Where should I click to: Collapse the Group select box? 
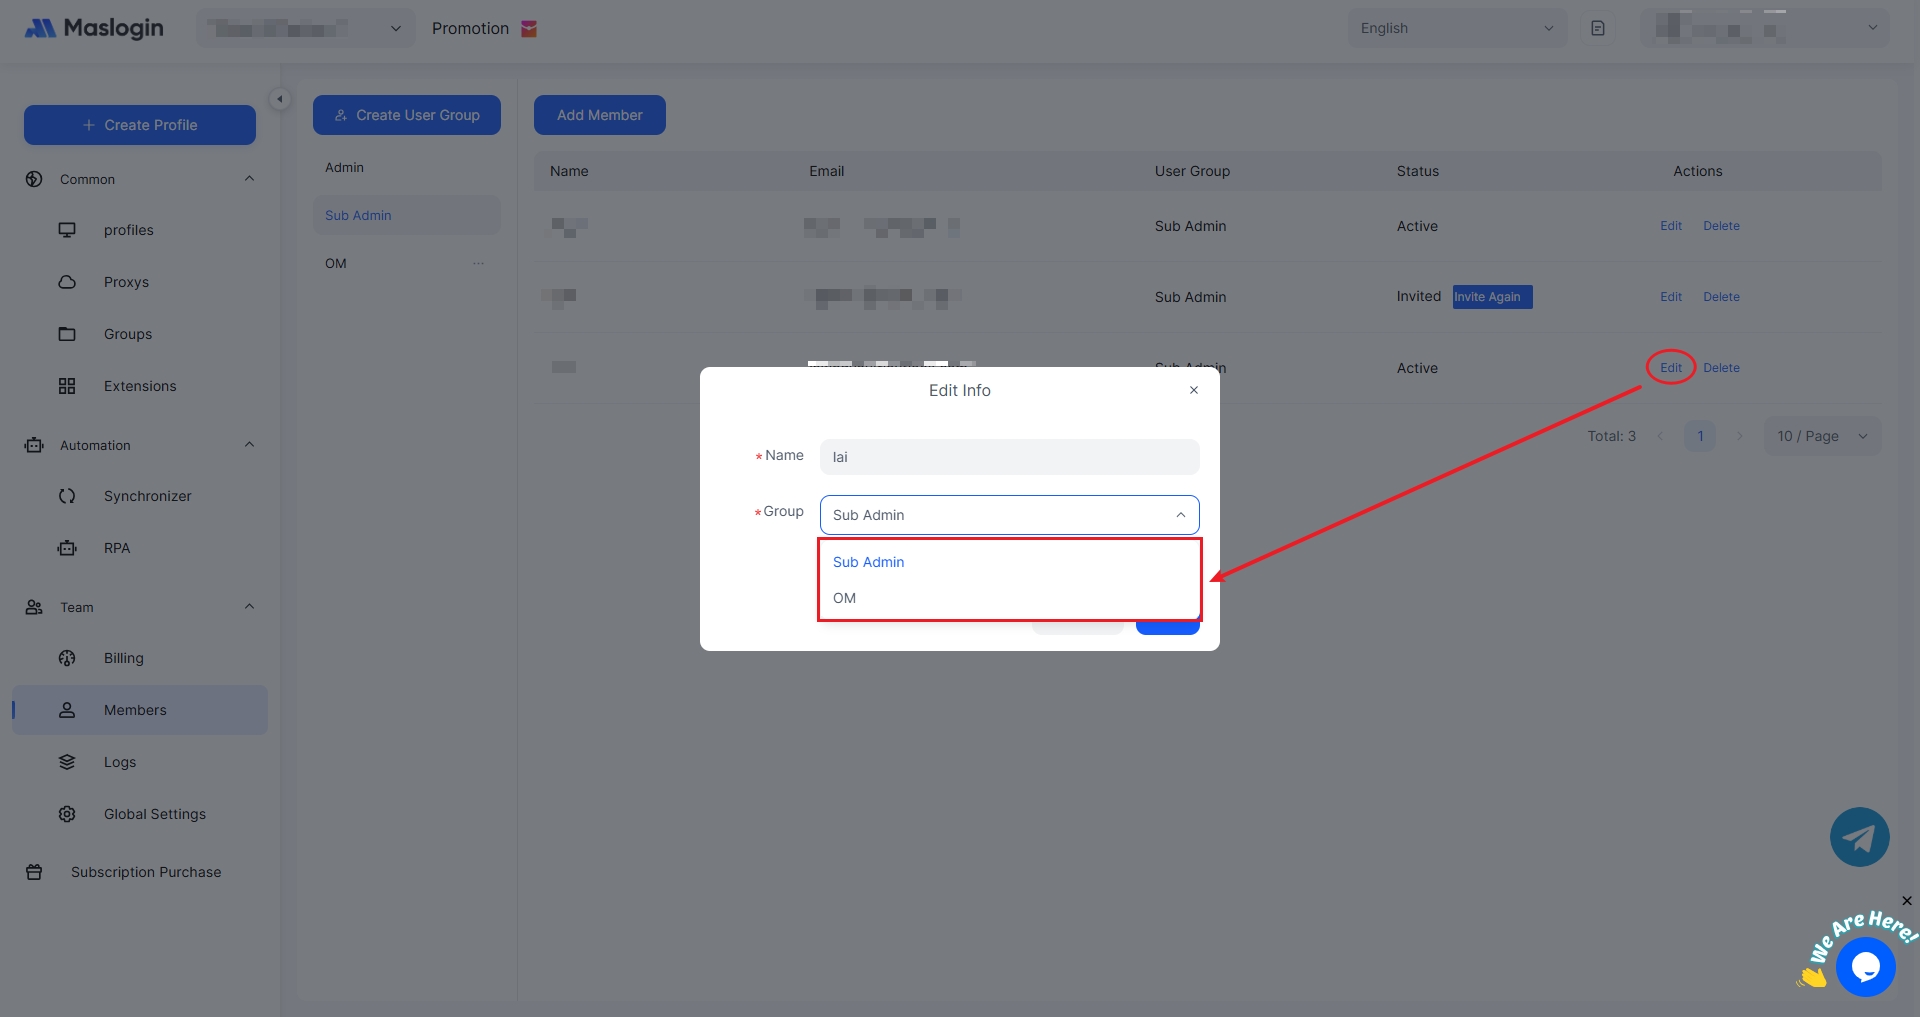[x=1180, y=515]
